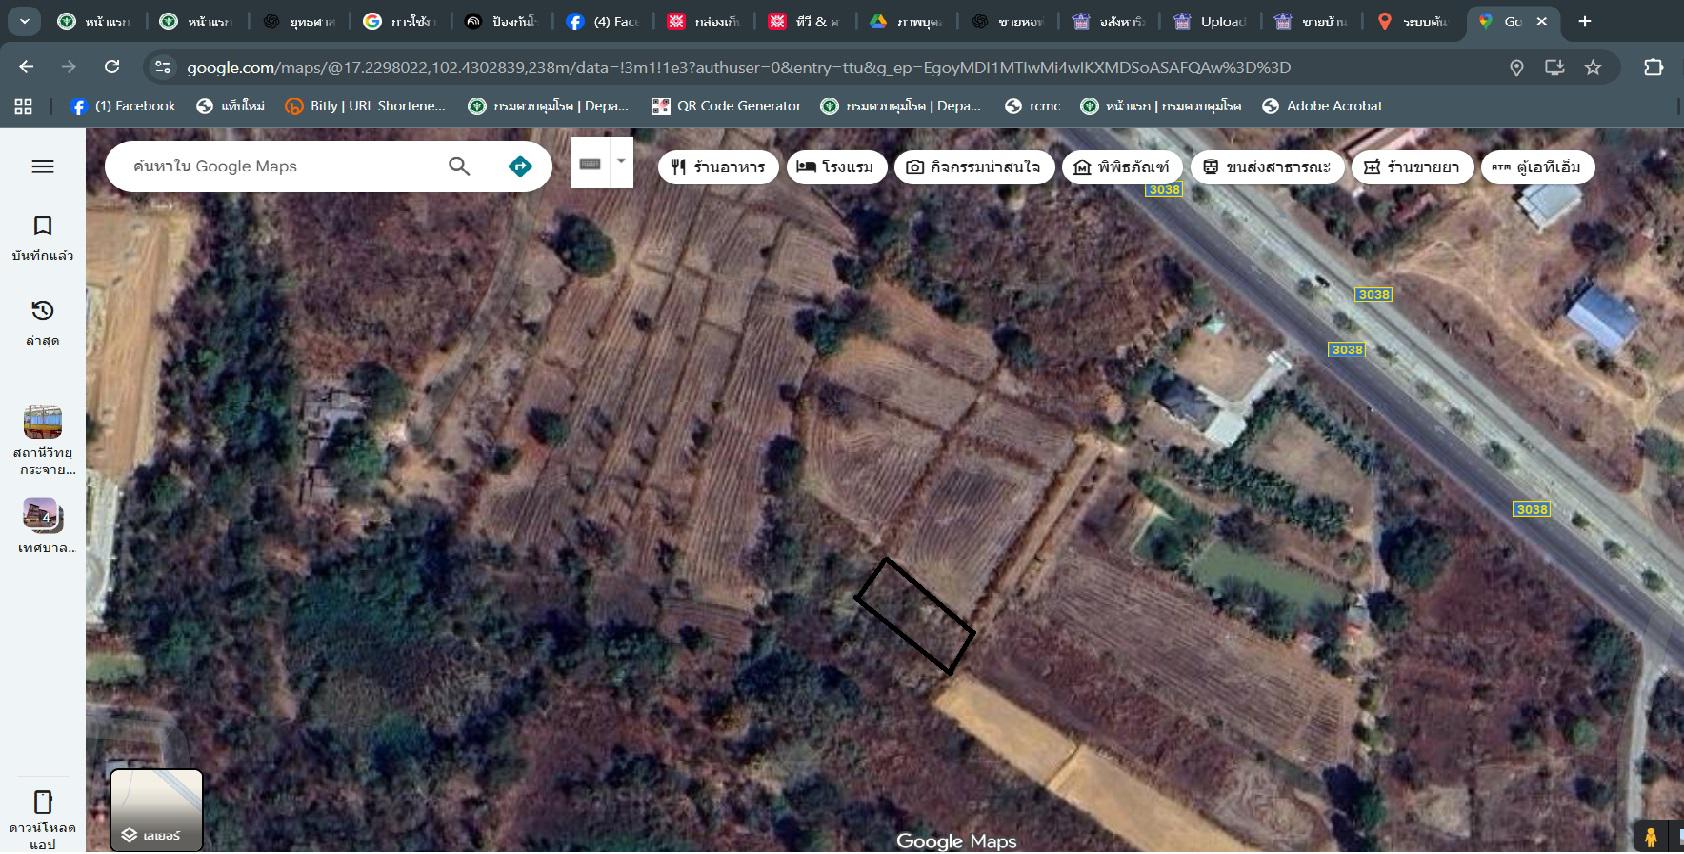The height and width of the screenshot is (854, 1684).
Task: Filter by the pharmacy category chip
Action: point(1411,167)
